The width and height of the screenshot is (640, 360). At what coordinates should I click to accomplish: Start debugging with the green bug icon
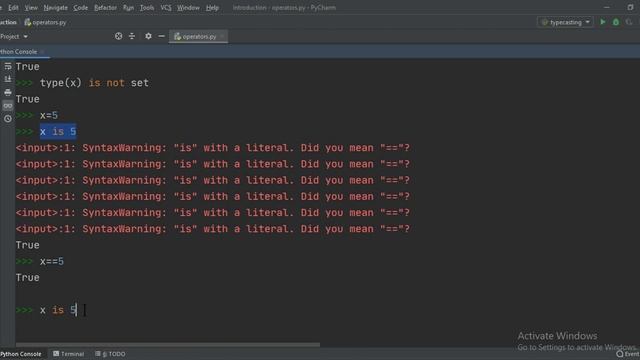[616, 22]
